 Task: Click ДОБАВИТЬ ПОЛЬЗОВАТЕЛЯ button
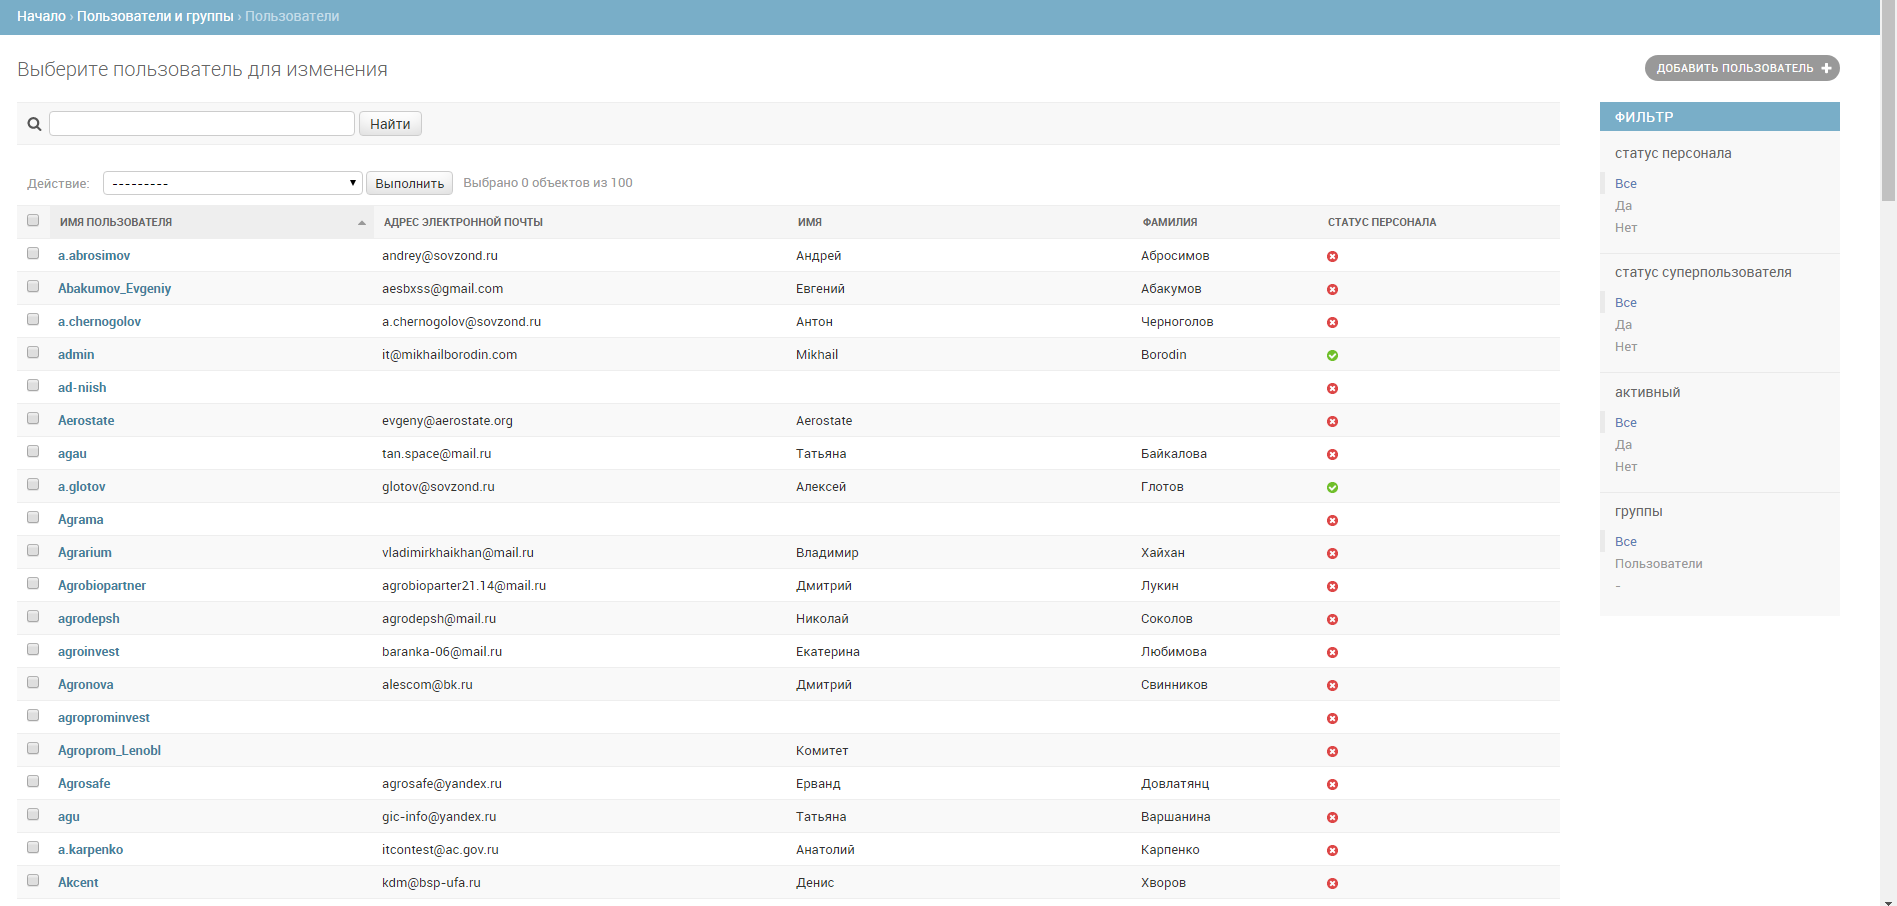coord(1742,68)
